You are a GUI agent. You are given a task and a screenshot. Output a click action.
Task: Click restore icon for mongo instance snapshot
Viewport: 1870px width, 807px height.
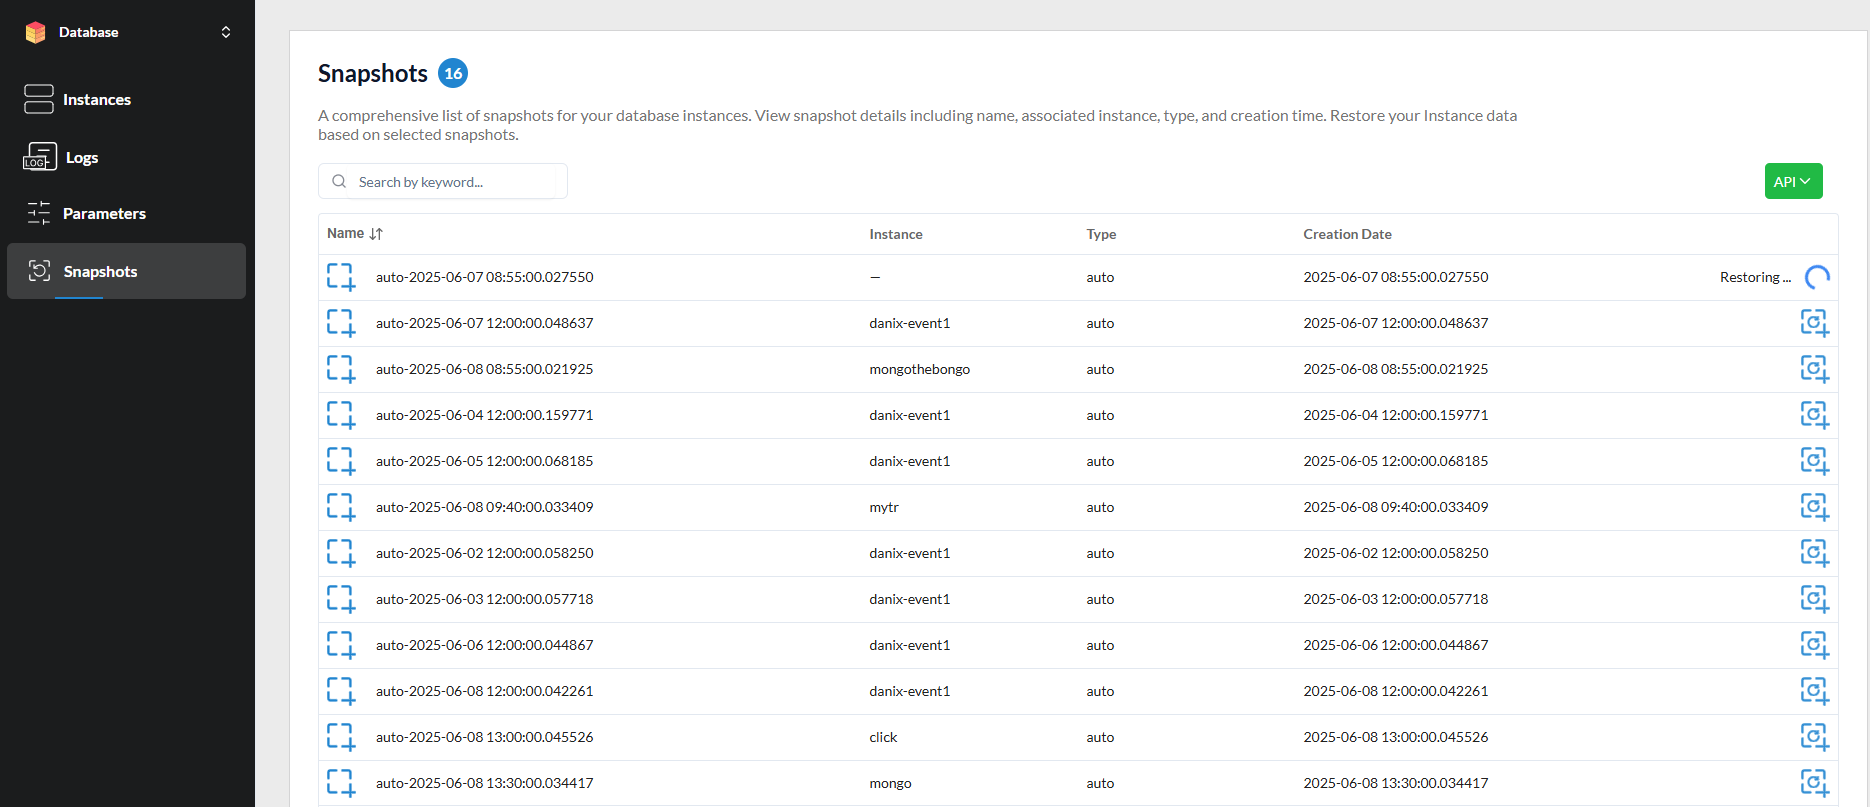pyautogui.click(x=1814, y=783)
